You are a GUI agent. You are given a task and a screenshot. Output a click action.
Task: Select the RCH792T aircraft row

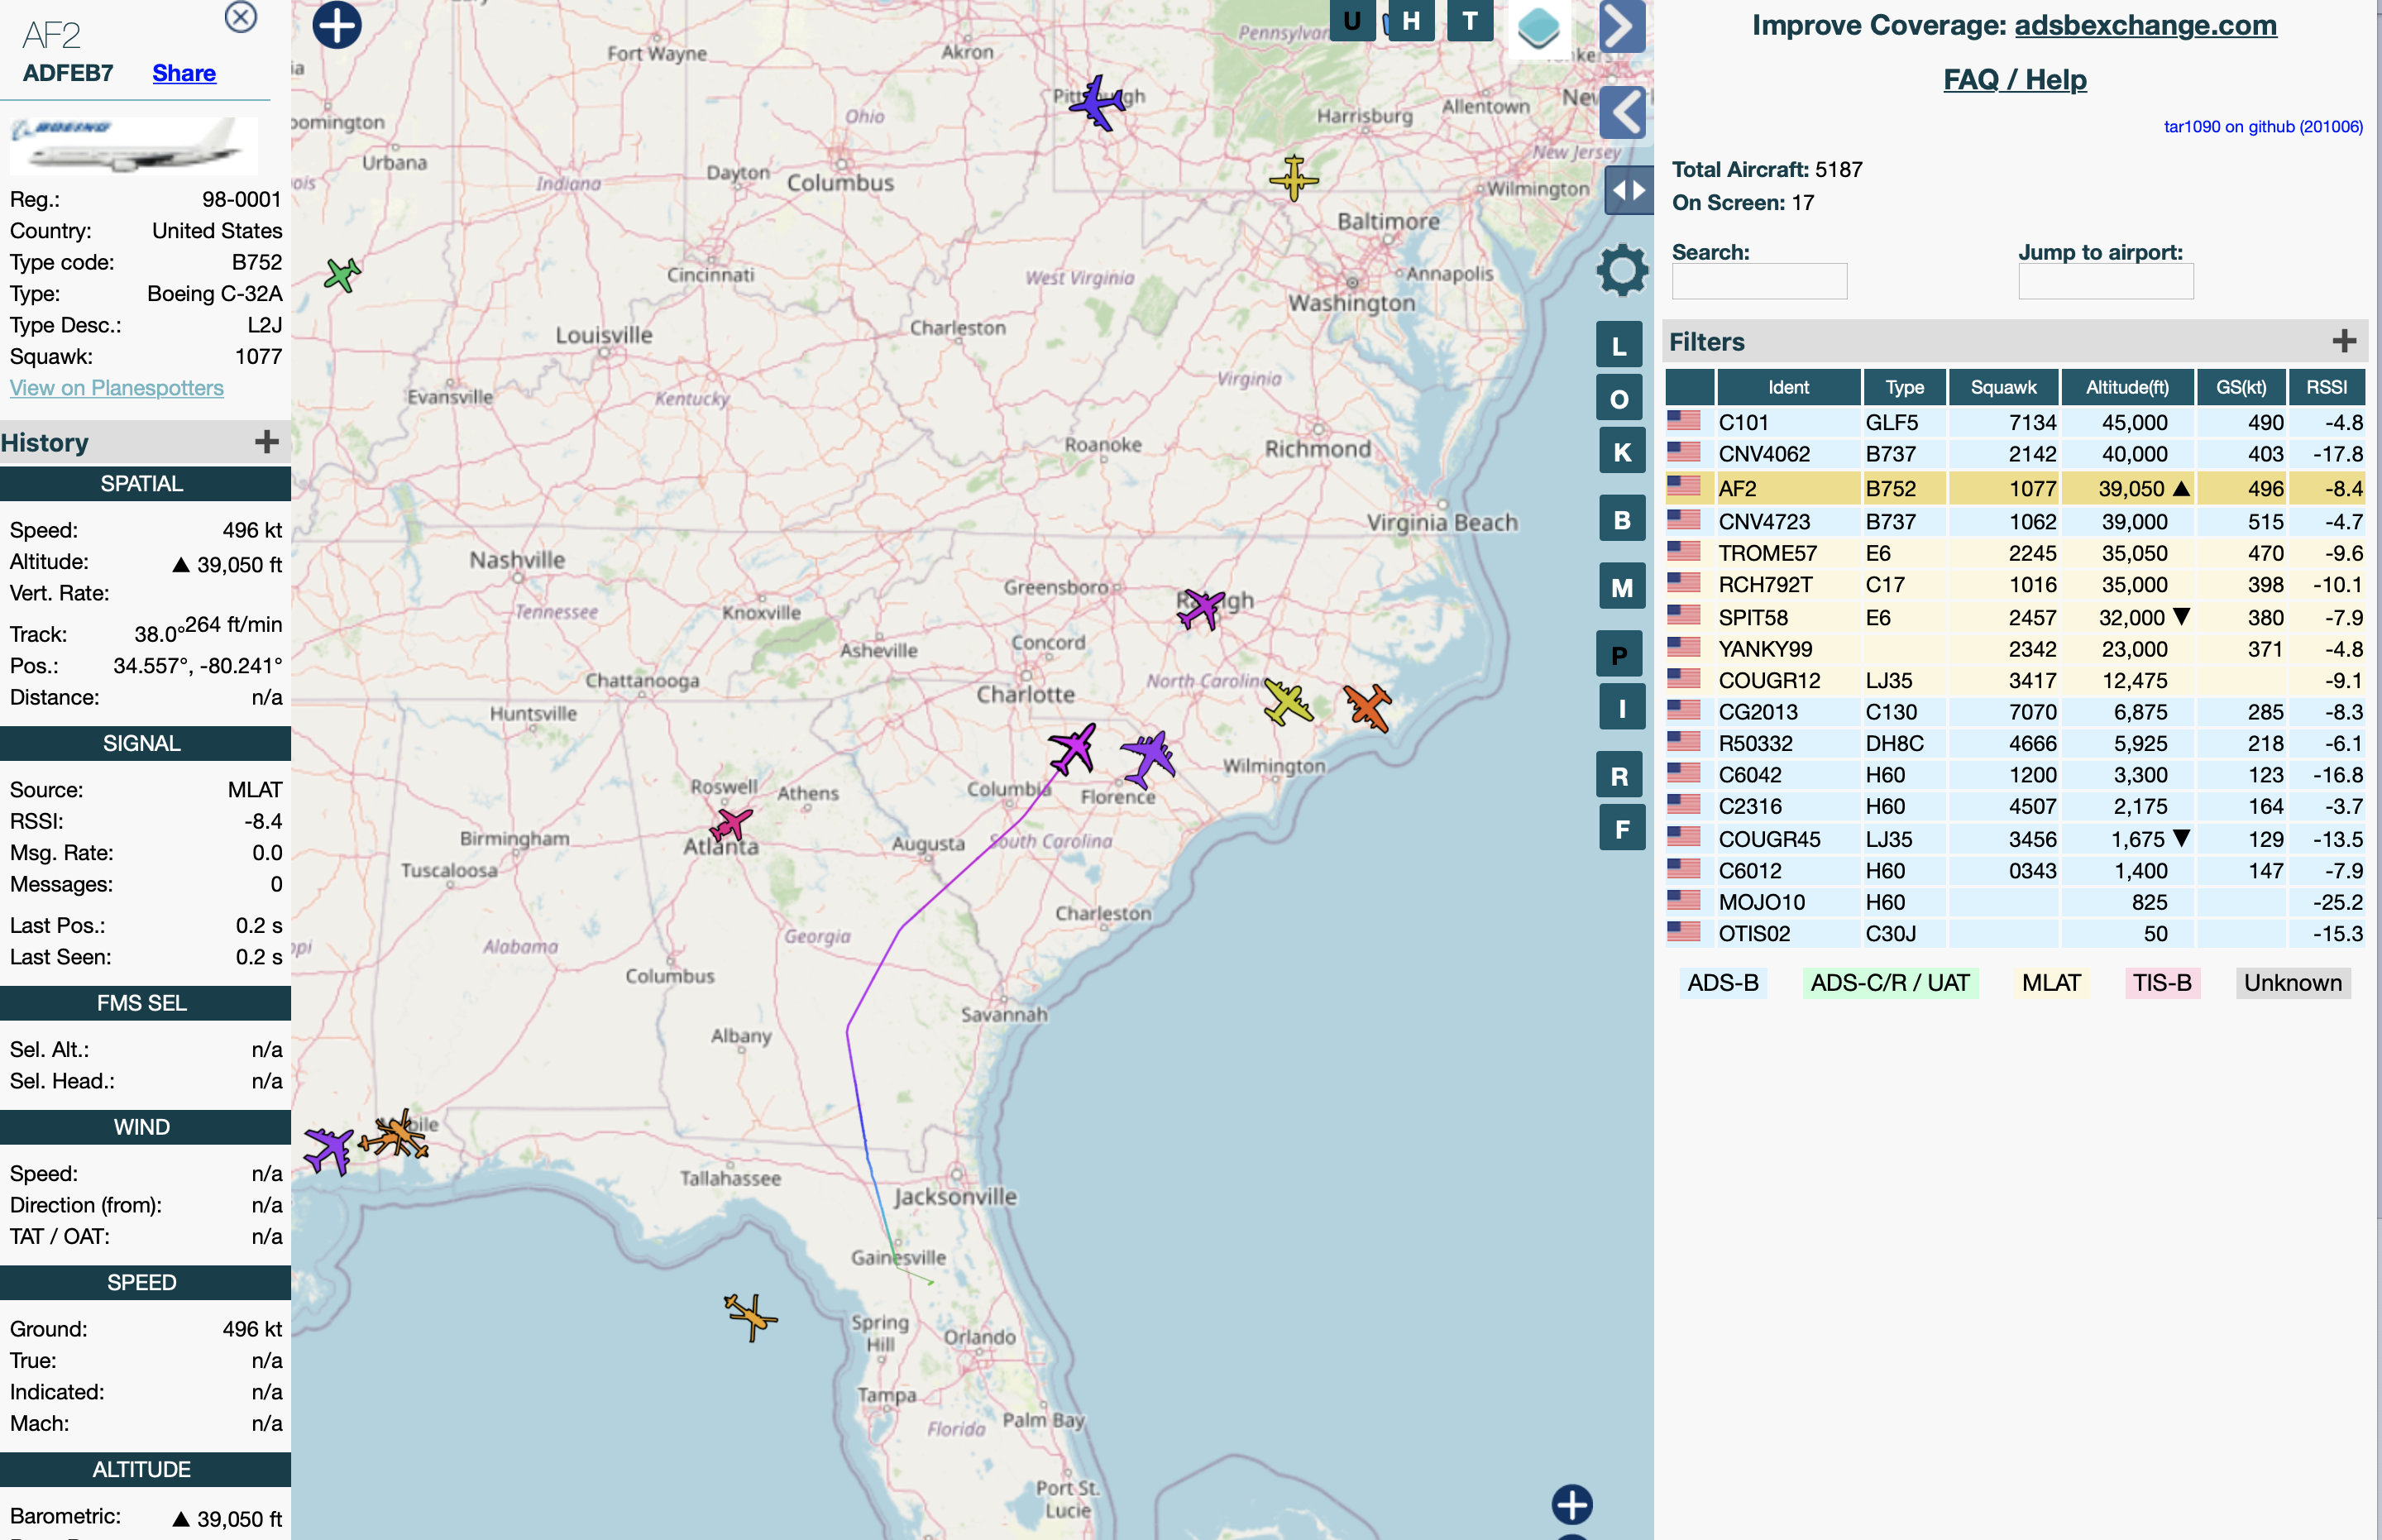2014,584
